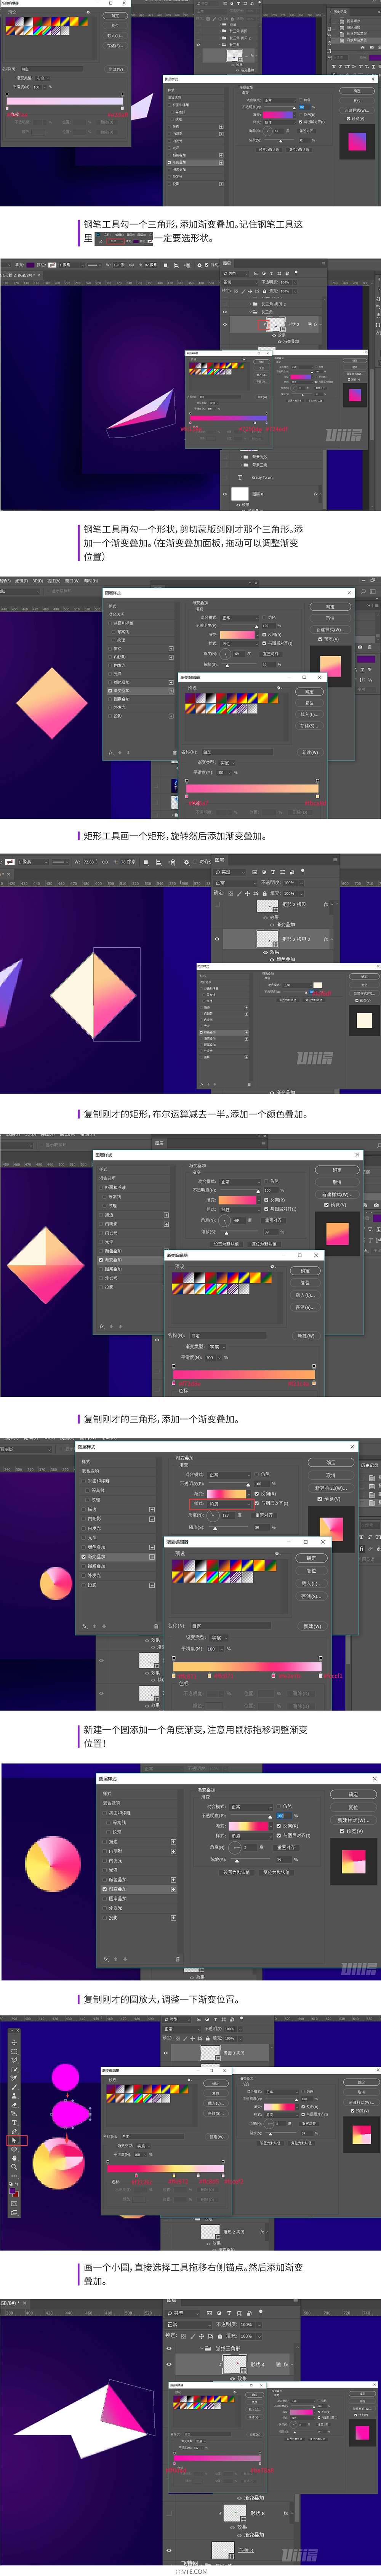
Task: Click gradient bar in bottom white-arrow screenshot's editor
Action: (x=218, y=2458)
